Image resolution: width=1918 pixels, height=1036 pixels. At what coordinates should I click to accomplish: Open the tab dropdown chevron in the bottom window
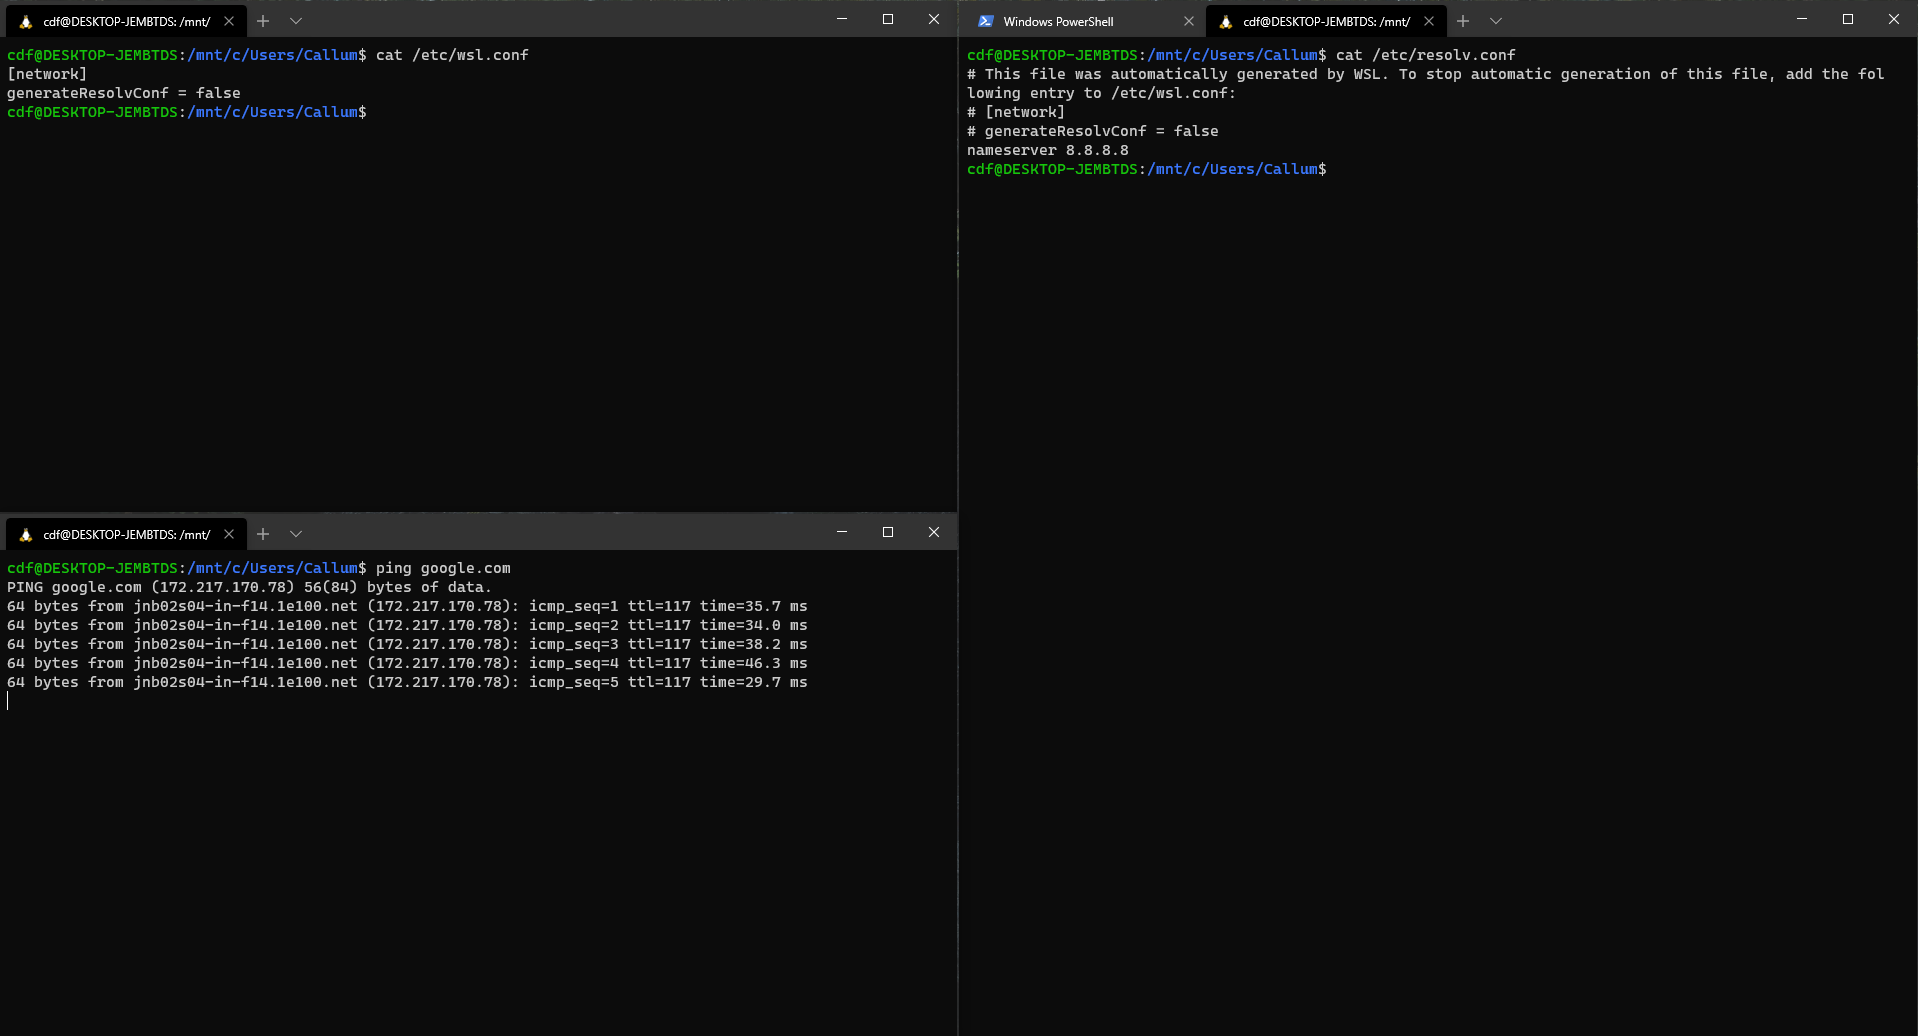coord(295,533)
